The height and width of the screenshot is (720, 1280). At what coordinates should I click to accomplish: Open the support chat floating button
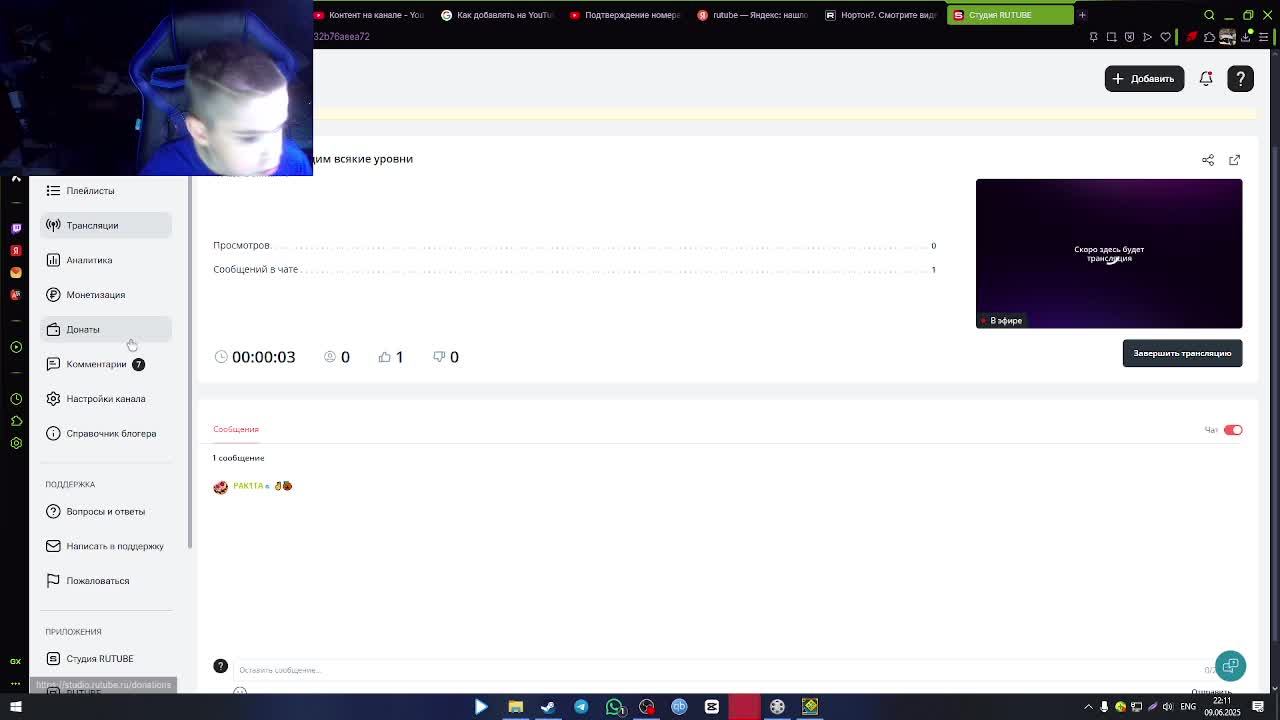pyautogui.click(x=1230, y=666)
